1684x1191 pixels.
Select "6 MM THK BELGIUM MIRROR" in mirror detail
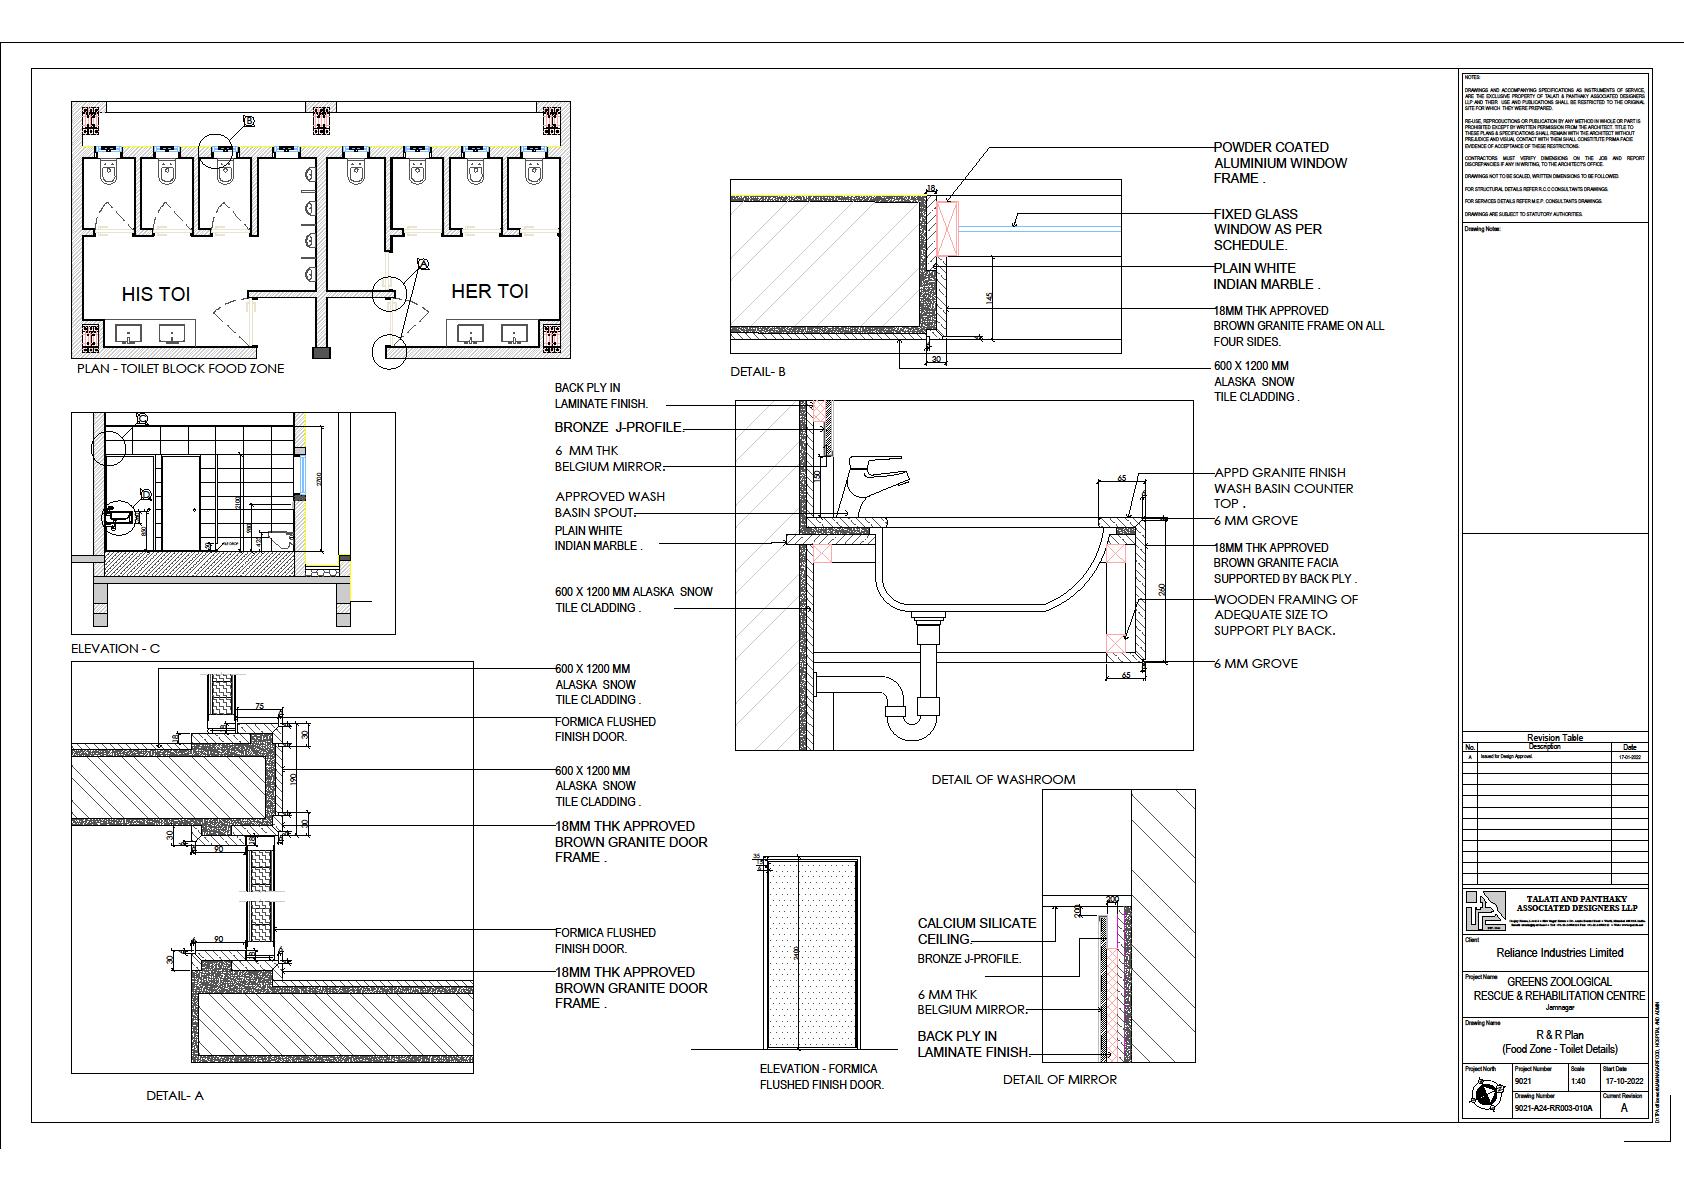point(972,1002)
